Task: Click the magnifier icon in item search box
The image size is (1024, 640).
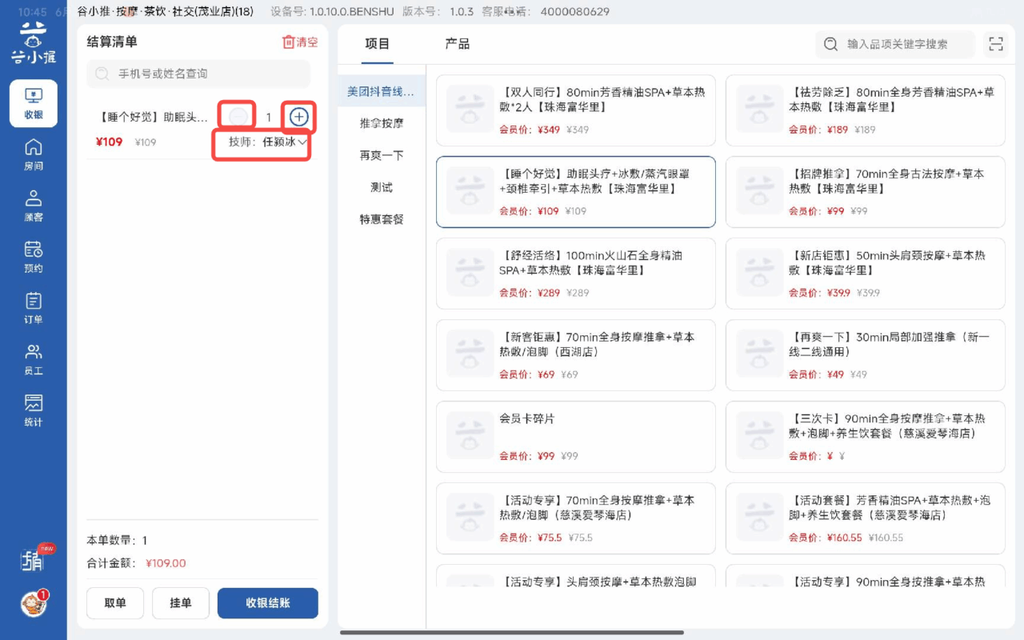Action: 830,44
